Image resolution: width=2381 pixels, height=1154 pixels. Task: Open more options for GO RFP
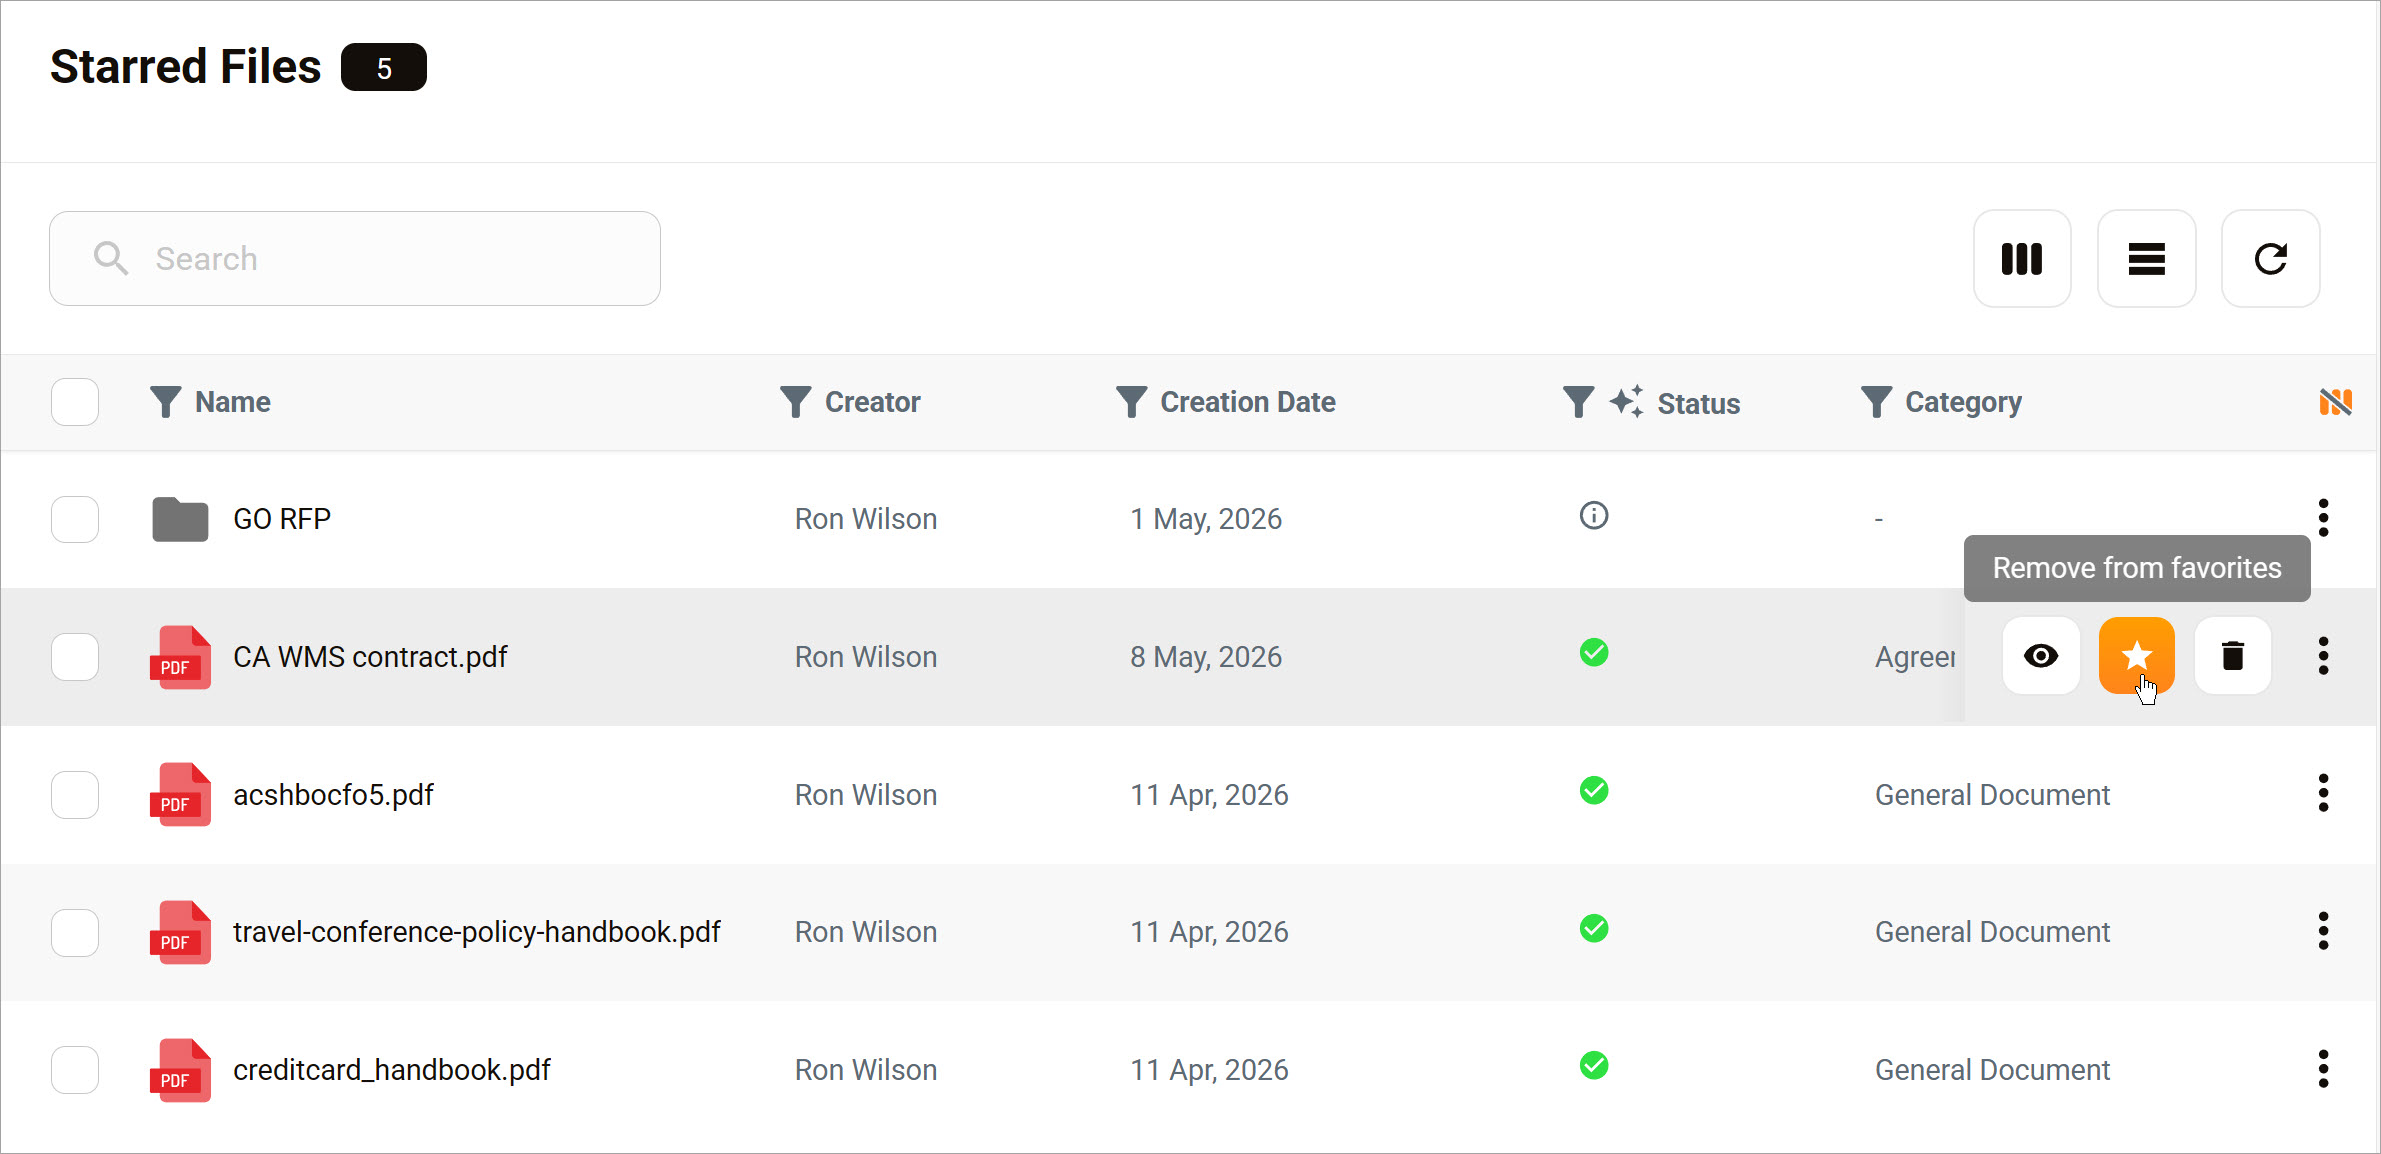(2323, 518)
